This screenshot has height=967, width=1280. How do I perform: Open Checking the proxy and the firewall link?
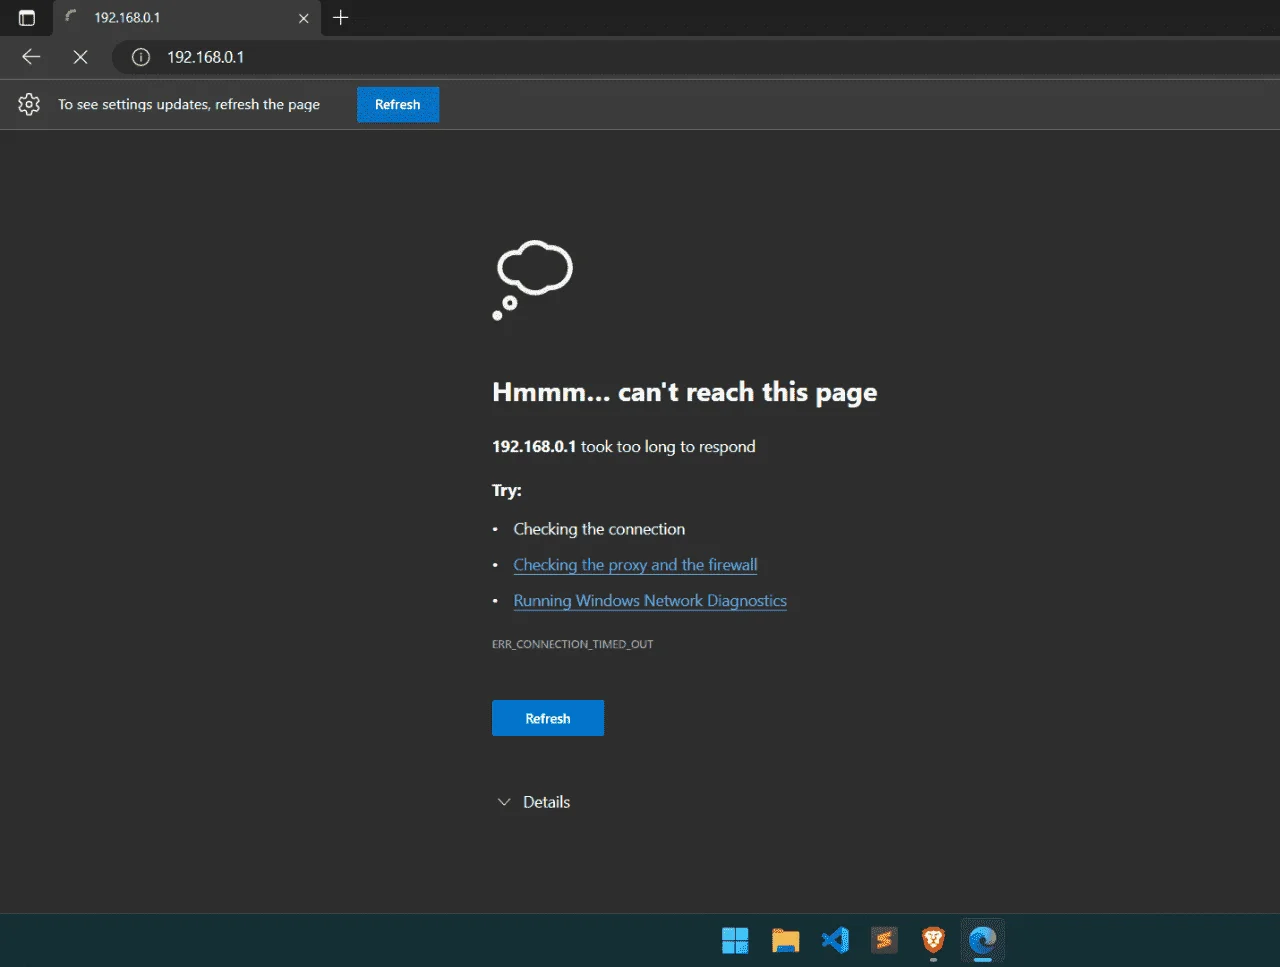[x=635, y=565]
